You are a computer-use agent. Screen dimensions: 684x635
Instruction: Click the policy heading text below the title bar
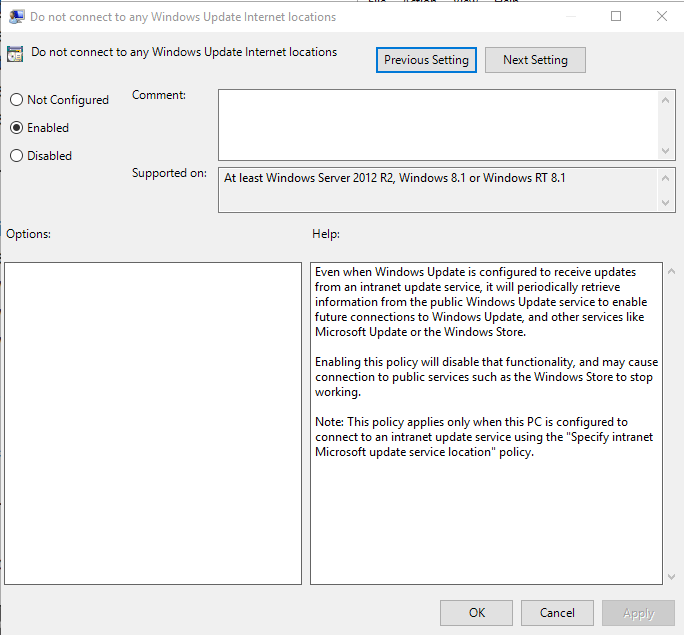pyautogui.click(x=184, y=52)
